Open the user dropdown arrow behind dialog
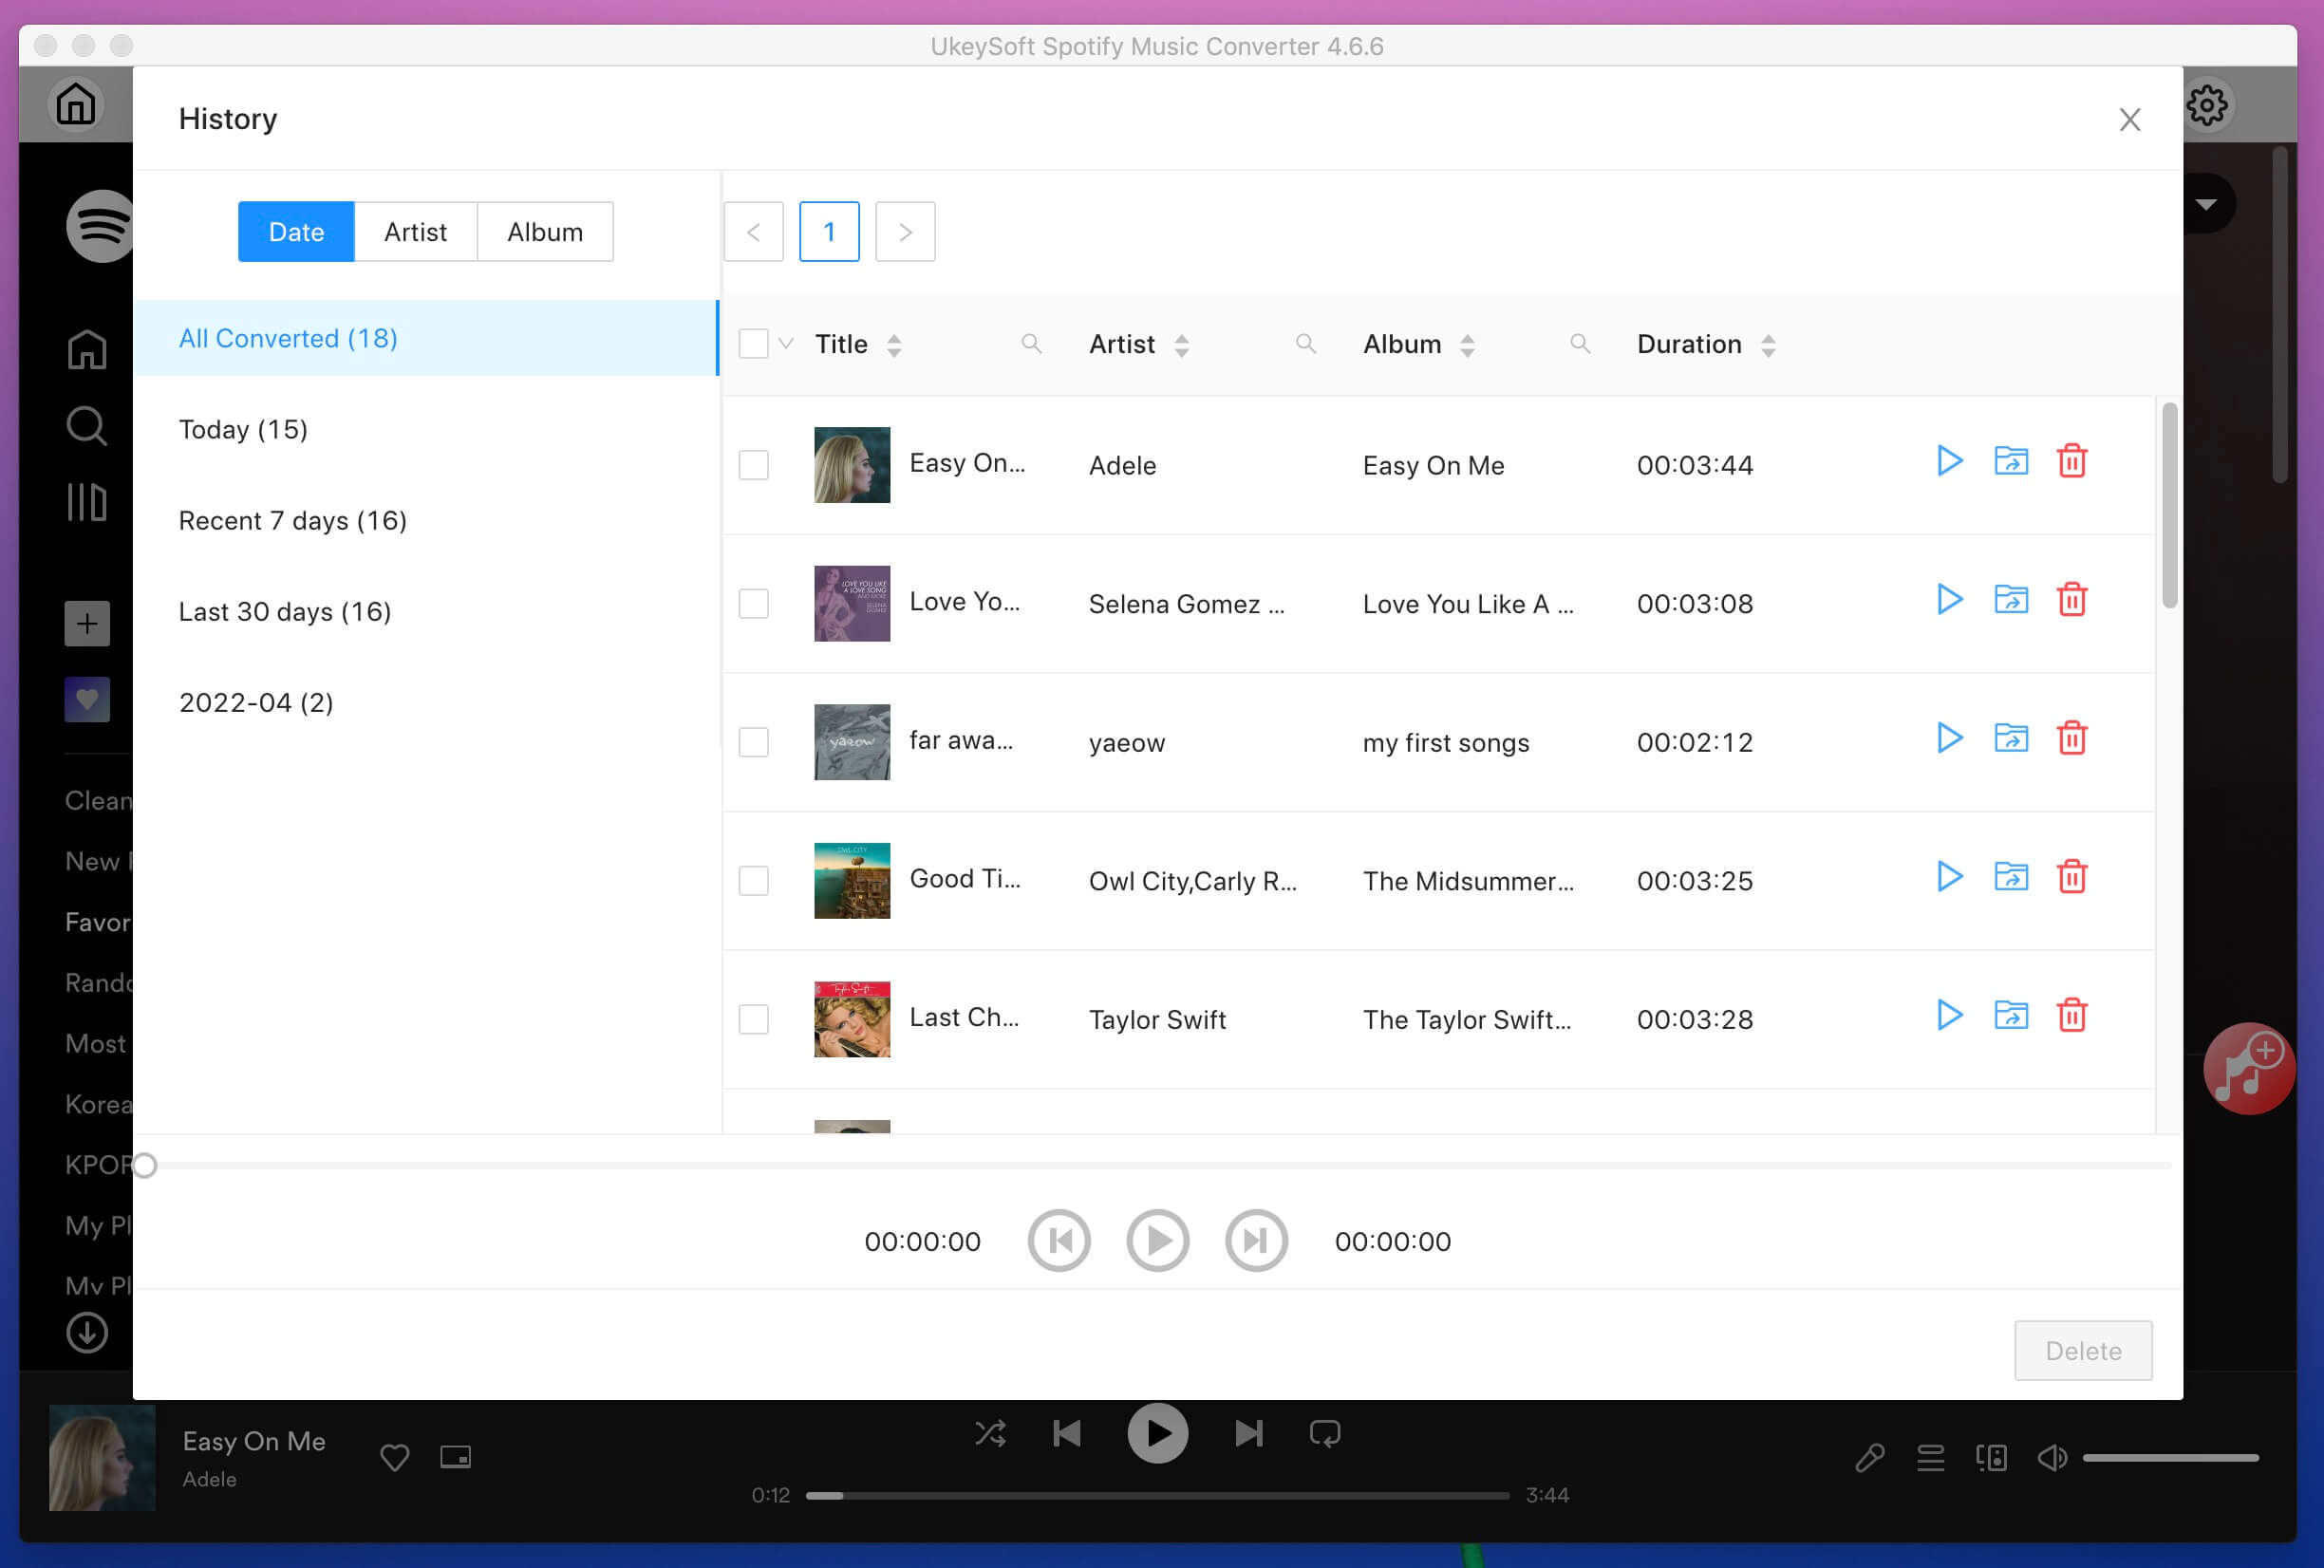 click(2206, 204)
